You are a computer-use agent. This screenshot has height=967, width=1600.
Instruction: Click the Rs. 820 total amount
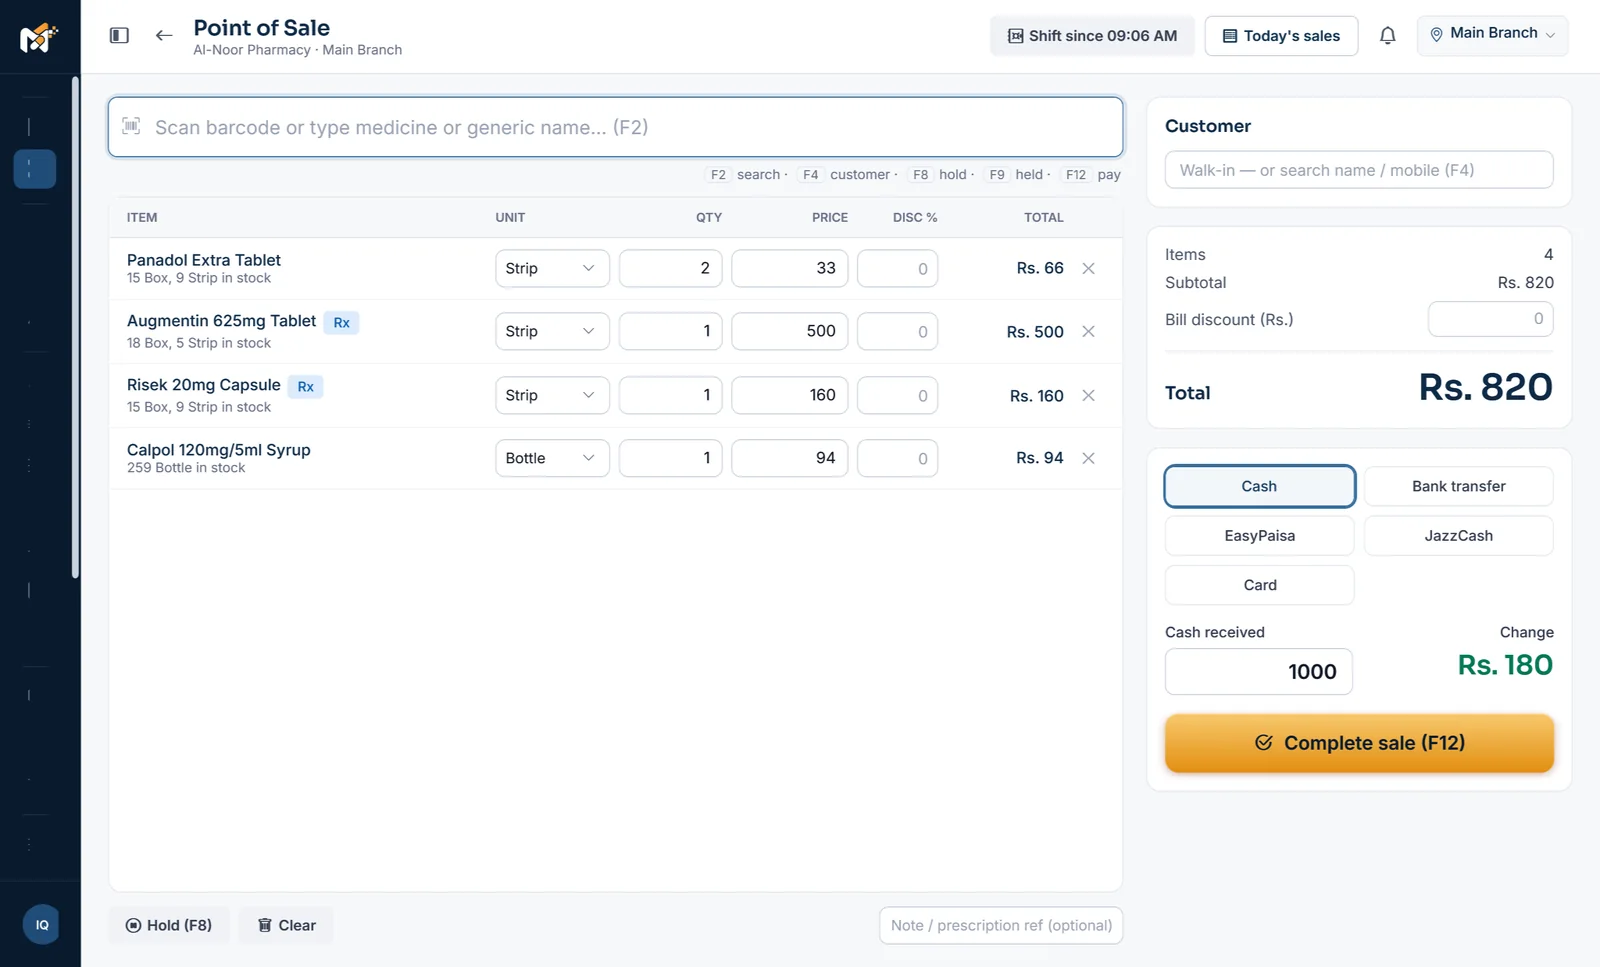(1485, 387)
